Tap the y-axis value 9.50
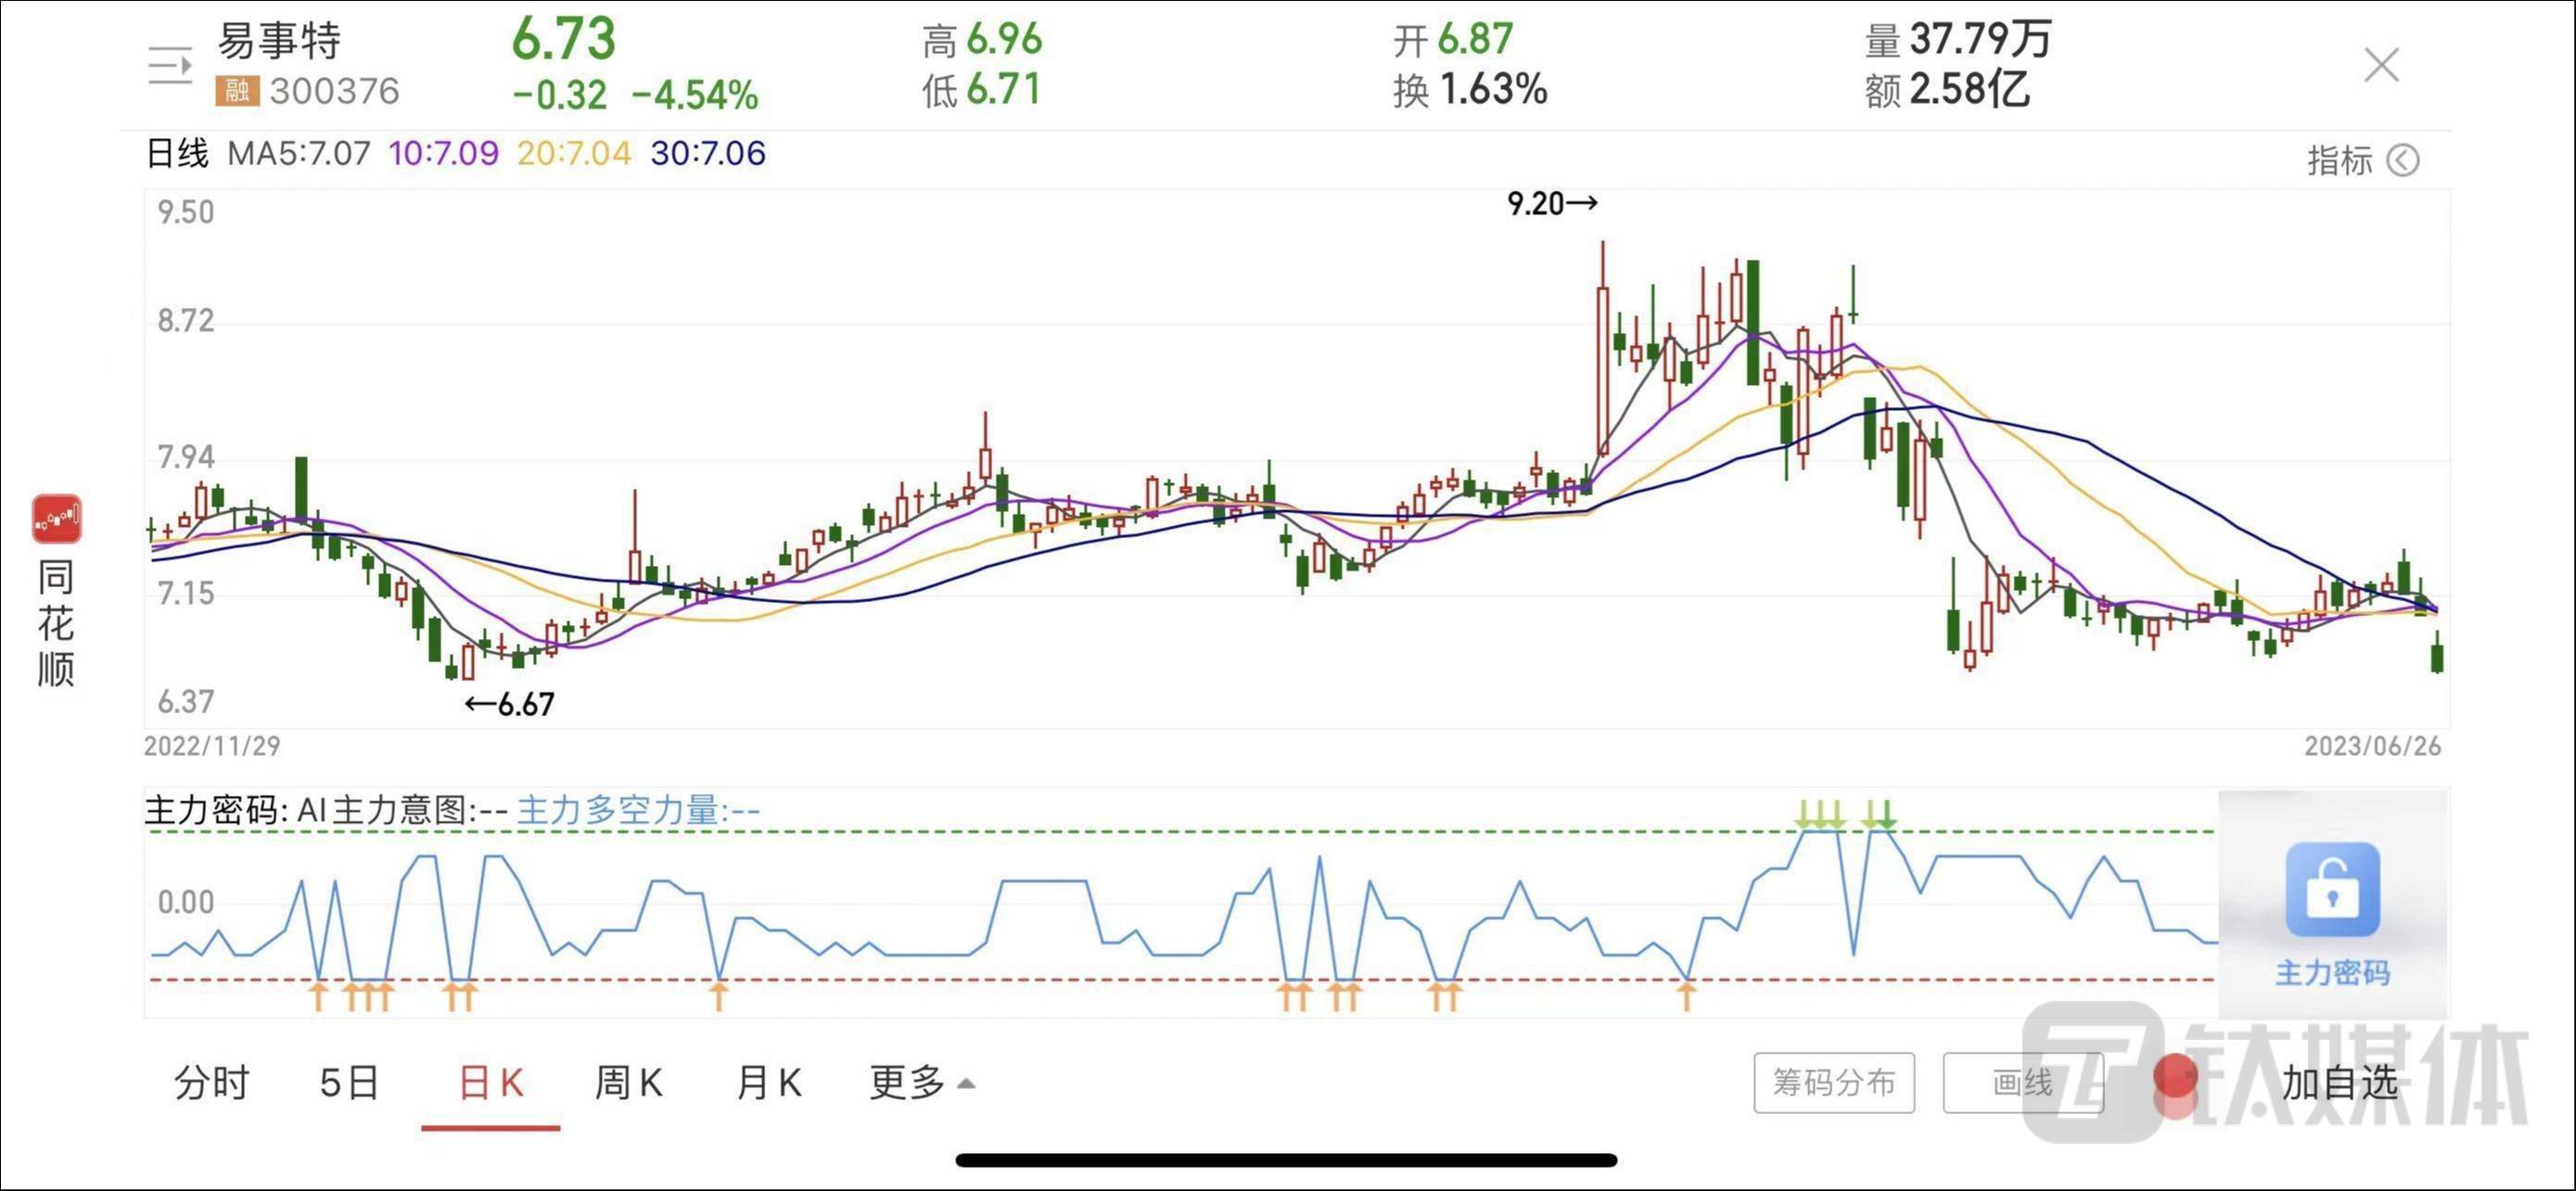 point(186,212)
